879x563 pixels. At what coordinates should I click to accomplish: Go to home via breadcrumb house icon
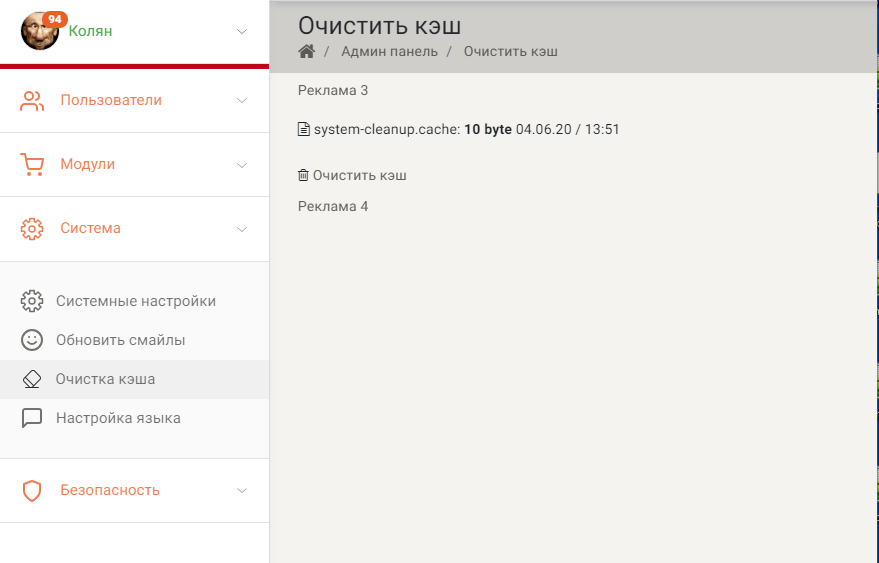point(307,52)
